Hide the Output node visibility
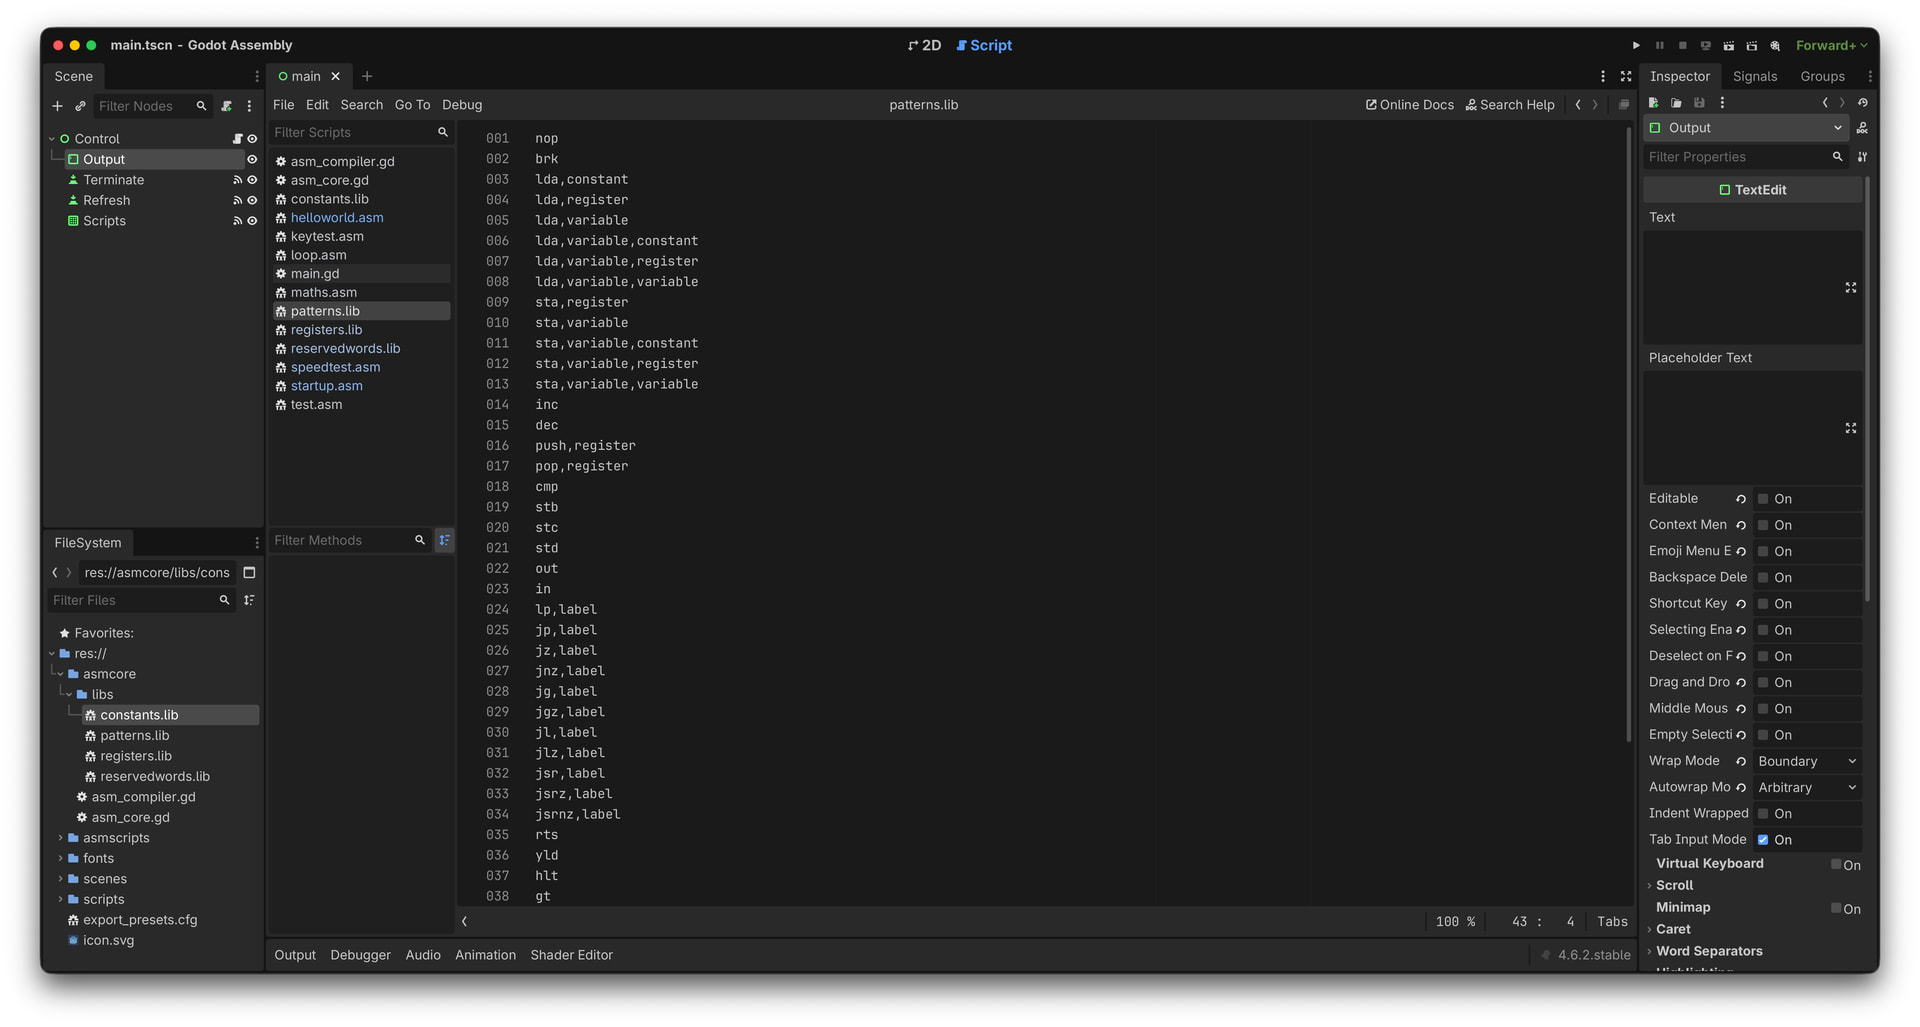 tap(252, 160)
